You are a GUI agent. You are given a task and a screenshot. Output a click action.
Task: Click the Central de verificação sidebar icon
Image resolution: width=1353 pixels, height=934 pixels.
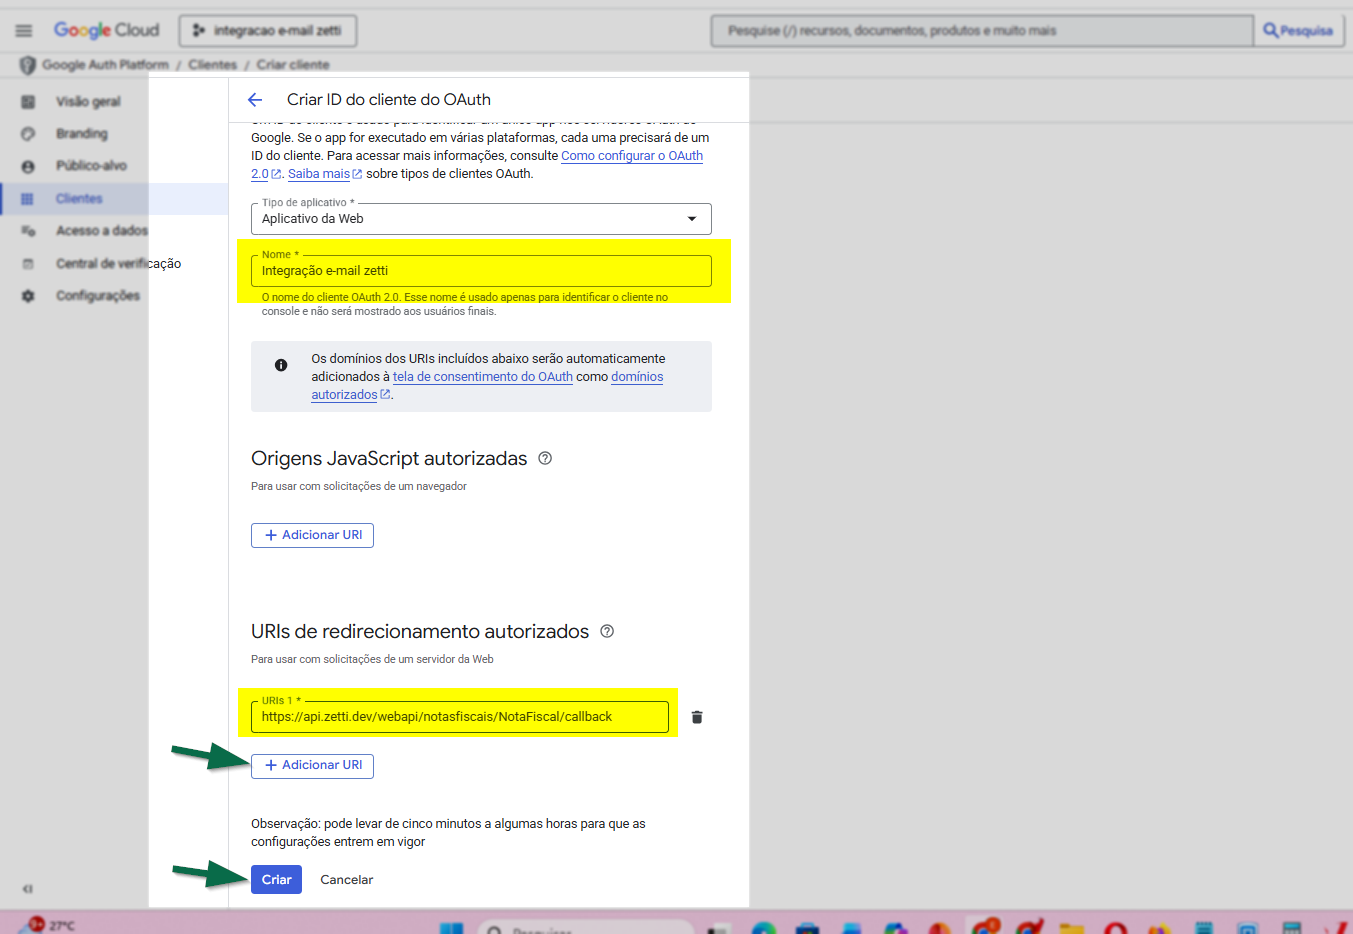coord(28,264)
